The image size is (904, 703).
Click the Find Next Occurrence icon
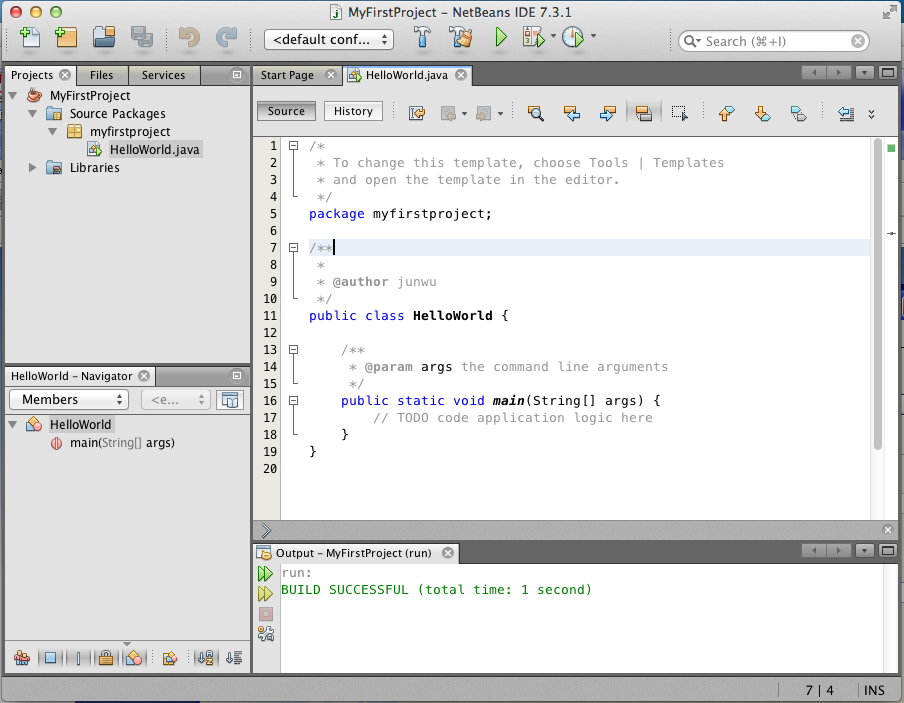(608, 113)
